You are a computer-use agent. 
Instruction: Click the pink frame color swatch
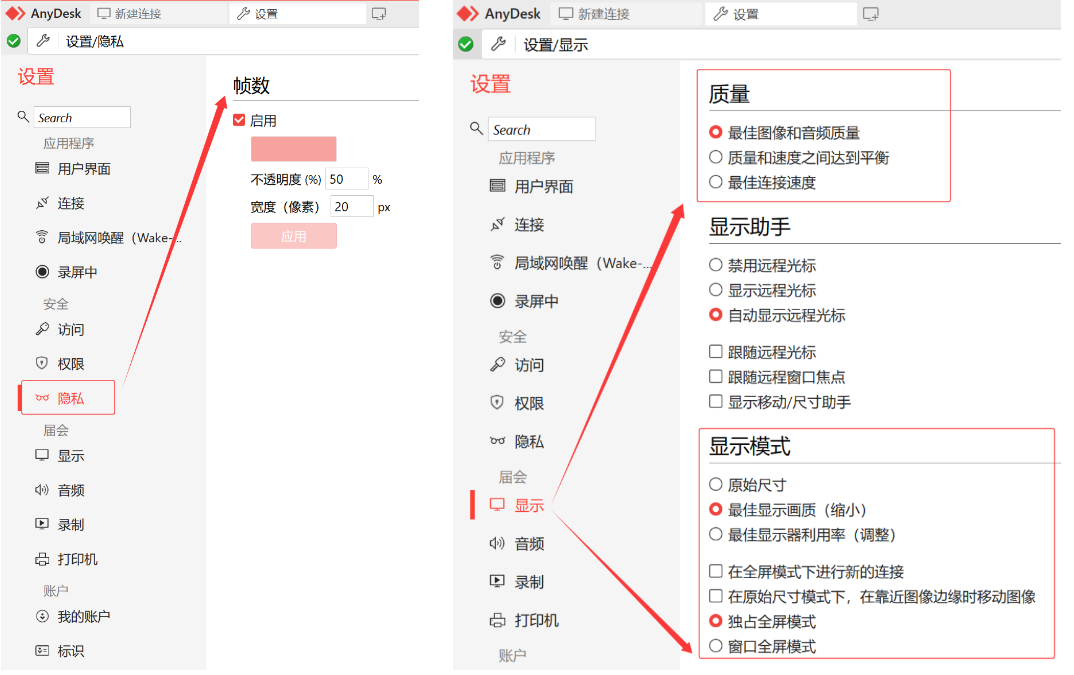point(293,148)
